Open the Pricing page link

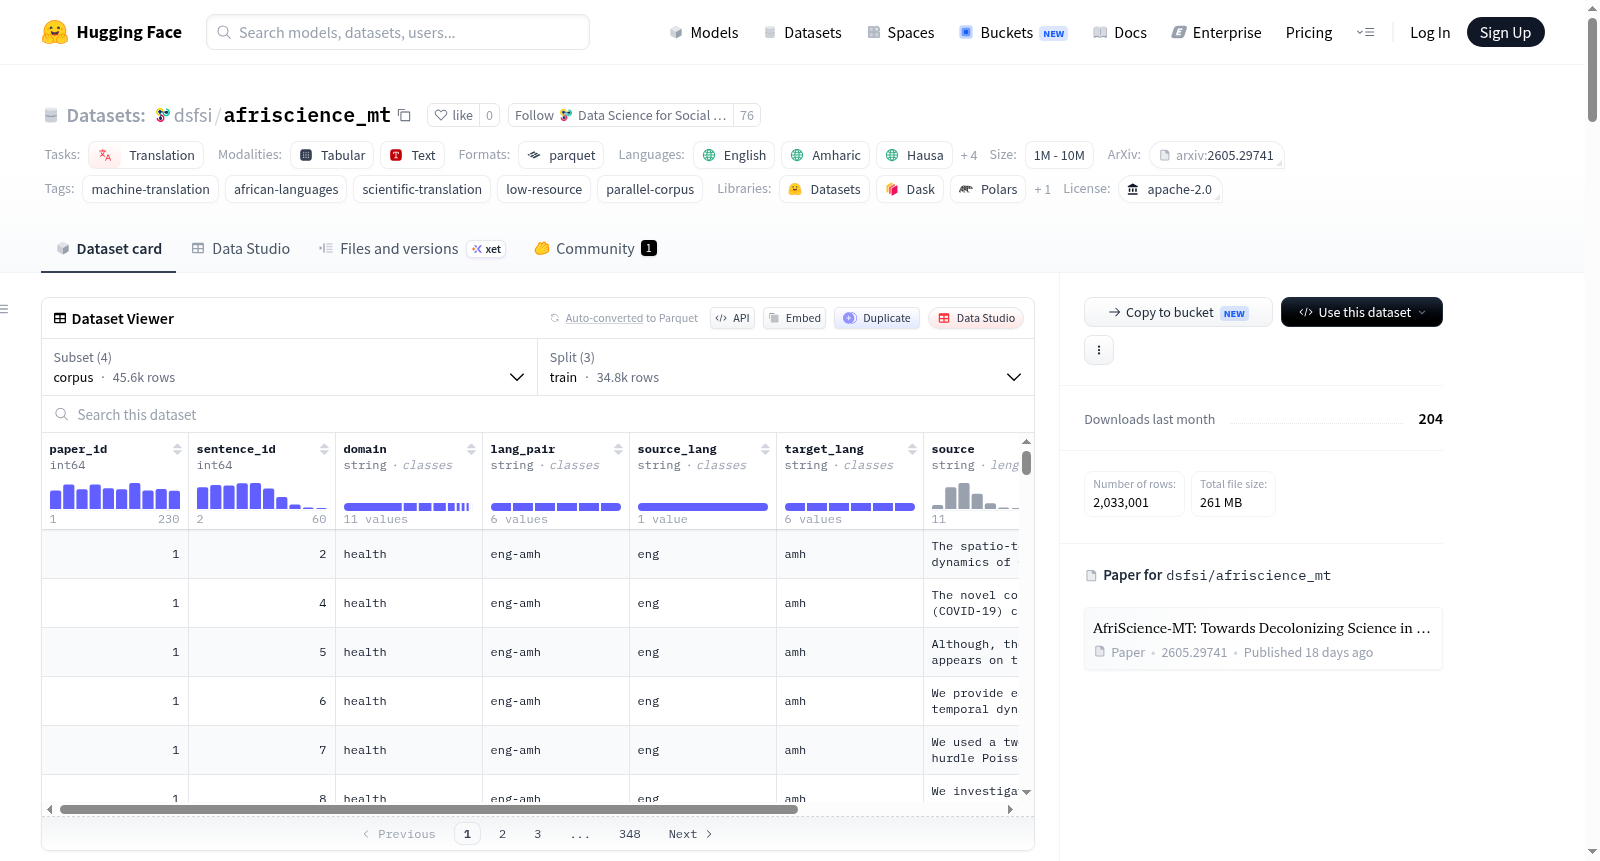[1308, 32]
